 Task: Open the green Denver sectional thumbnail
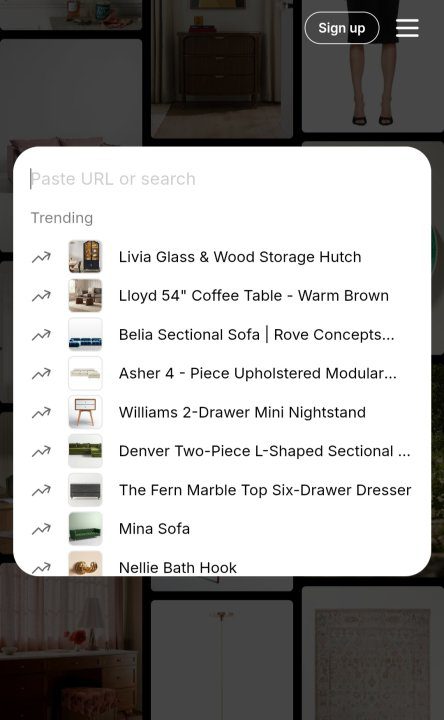85,451
